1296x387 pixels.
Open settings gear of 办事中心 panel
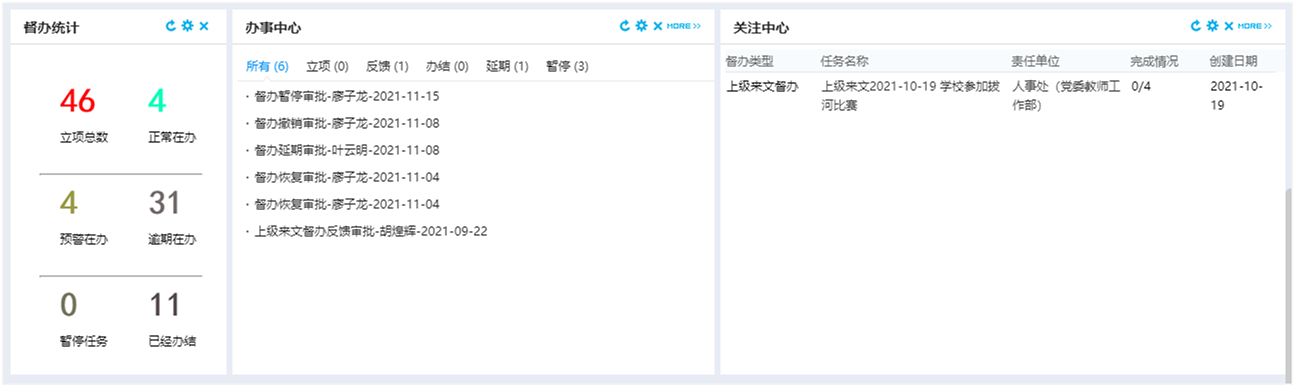pyautogui.click(x=641, y=26)
